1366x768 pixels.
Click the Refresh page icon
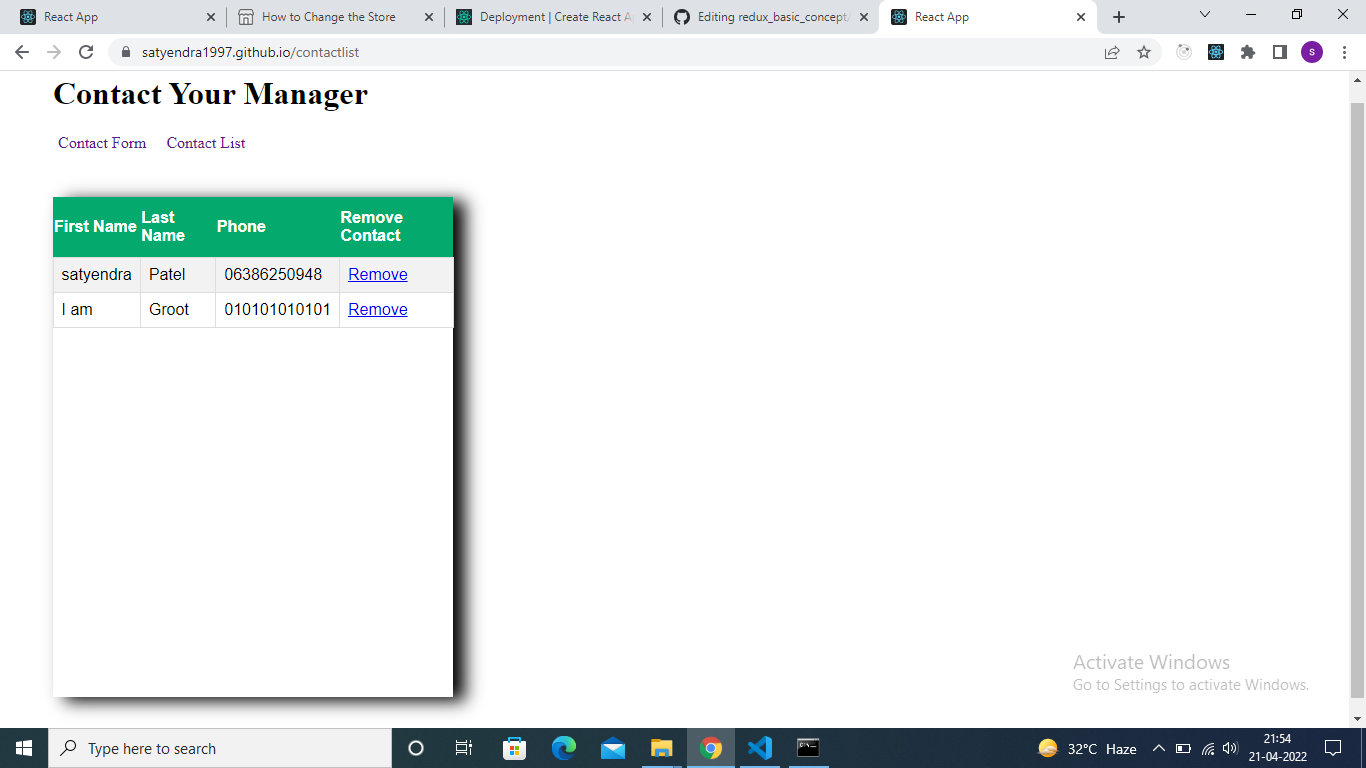pos(85,51)
